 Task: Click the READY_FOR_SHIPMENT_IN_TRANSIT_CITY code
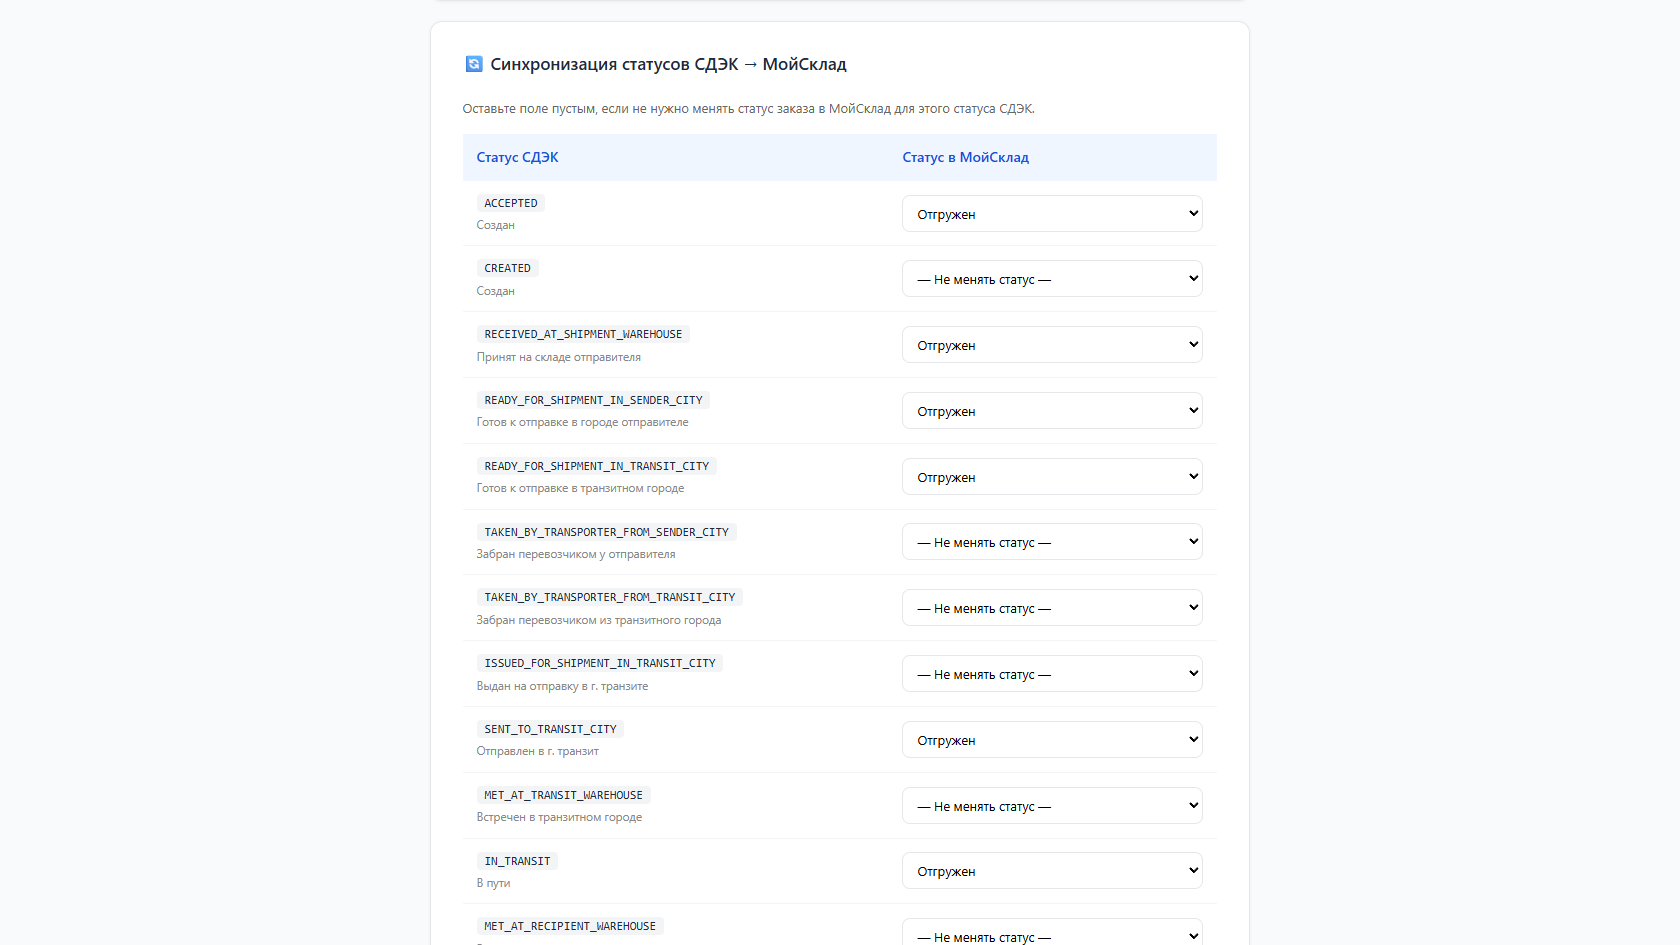[x=597, y=466]
